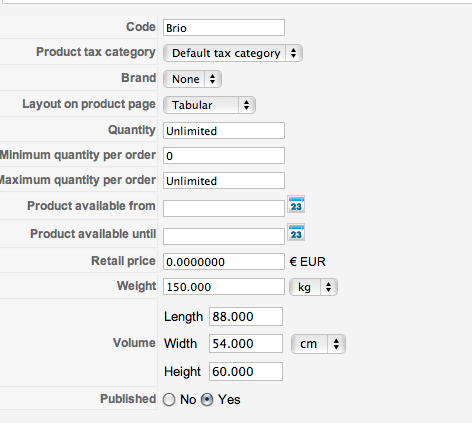
Task: Change the Tabular layout dropdown
Action: click(x=209, y=105)
